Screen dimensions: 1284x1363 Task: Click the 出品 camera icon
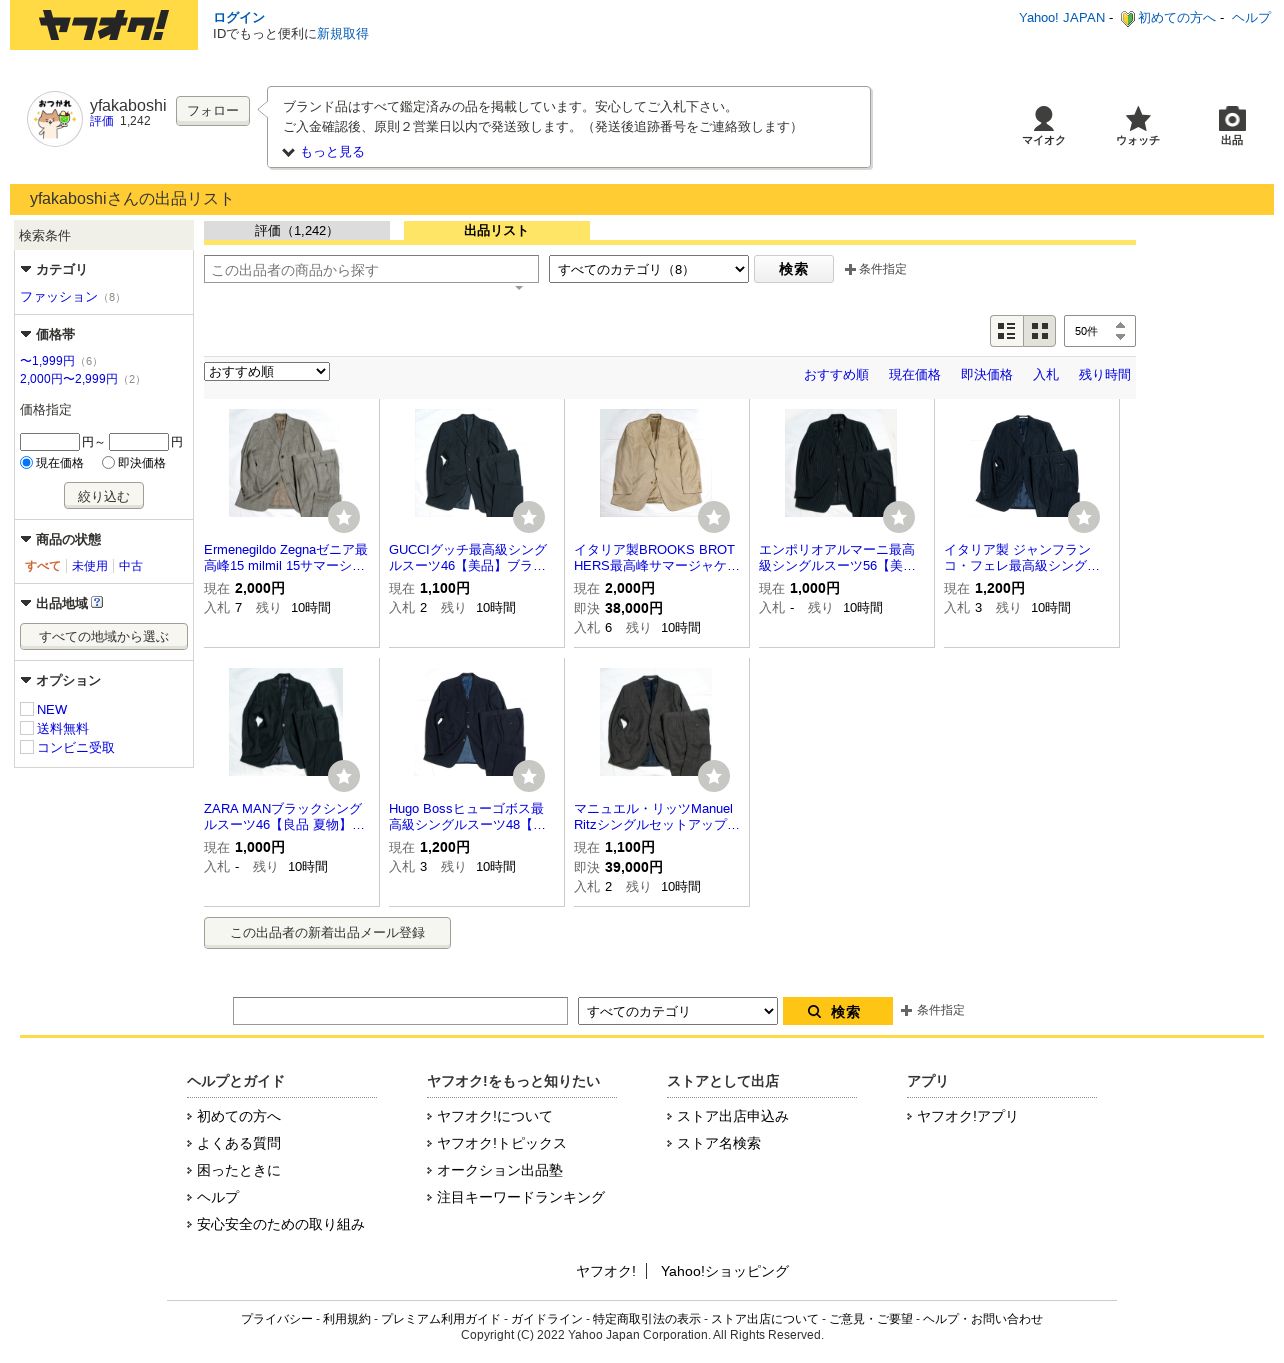[x=1232, y=119]
